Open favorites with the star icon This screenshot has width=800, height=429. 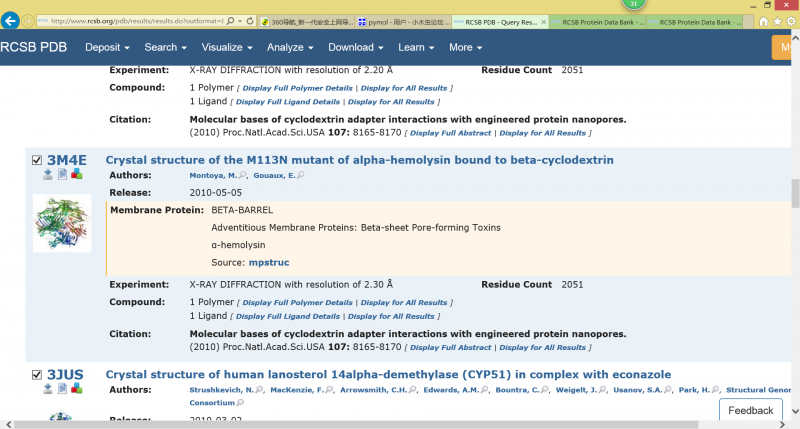pyautogui.click(x=777, y=21)
